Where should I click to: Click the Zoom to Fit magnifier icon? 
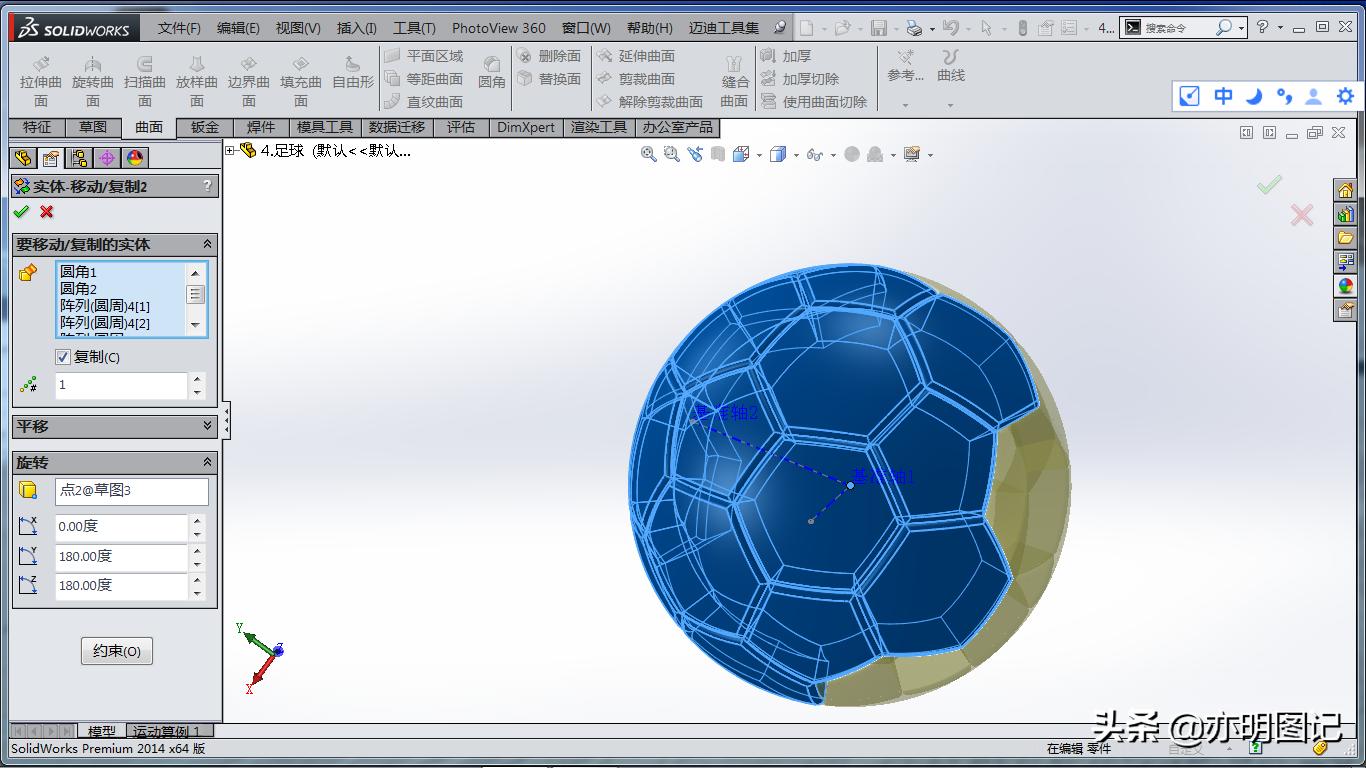click(x=648, y=154)
